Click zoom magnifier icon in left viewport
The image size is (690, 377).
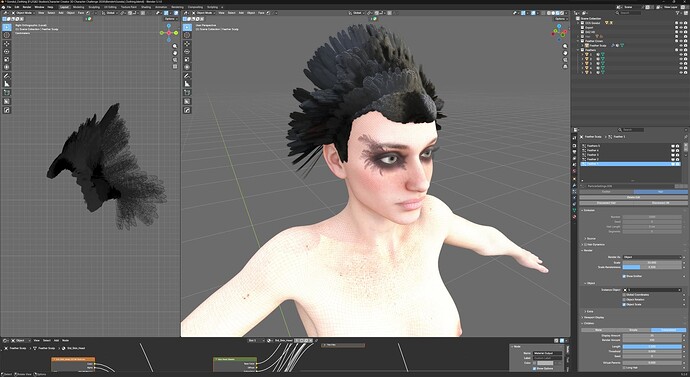[x=175, y=46]
